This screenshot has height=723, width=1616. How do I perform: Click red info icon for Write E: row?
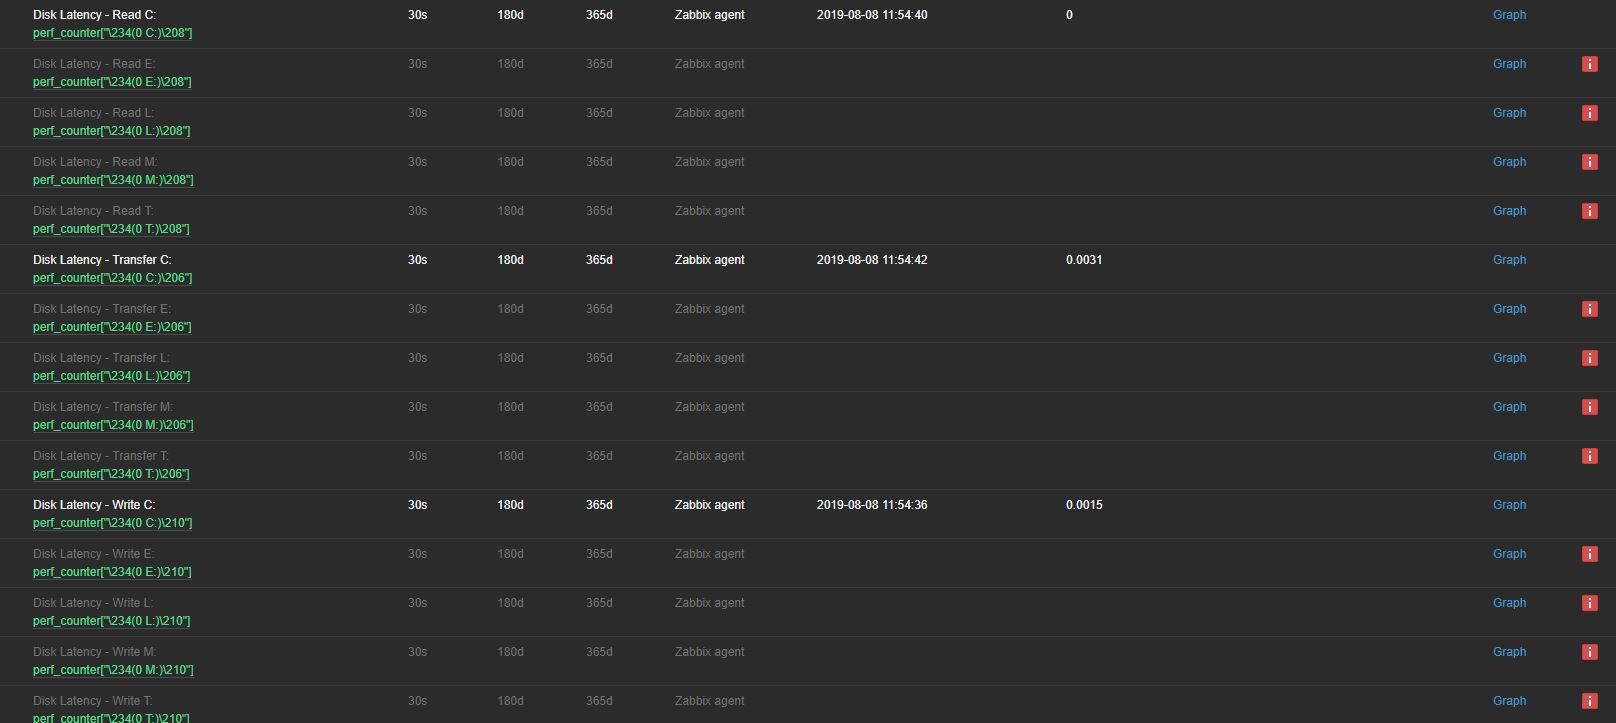point(1589,554)
